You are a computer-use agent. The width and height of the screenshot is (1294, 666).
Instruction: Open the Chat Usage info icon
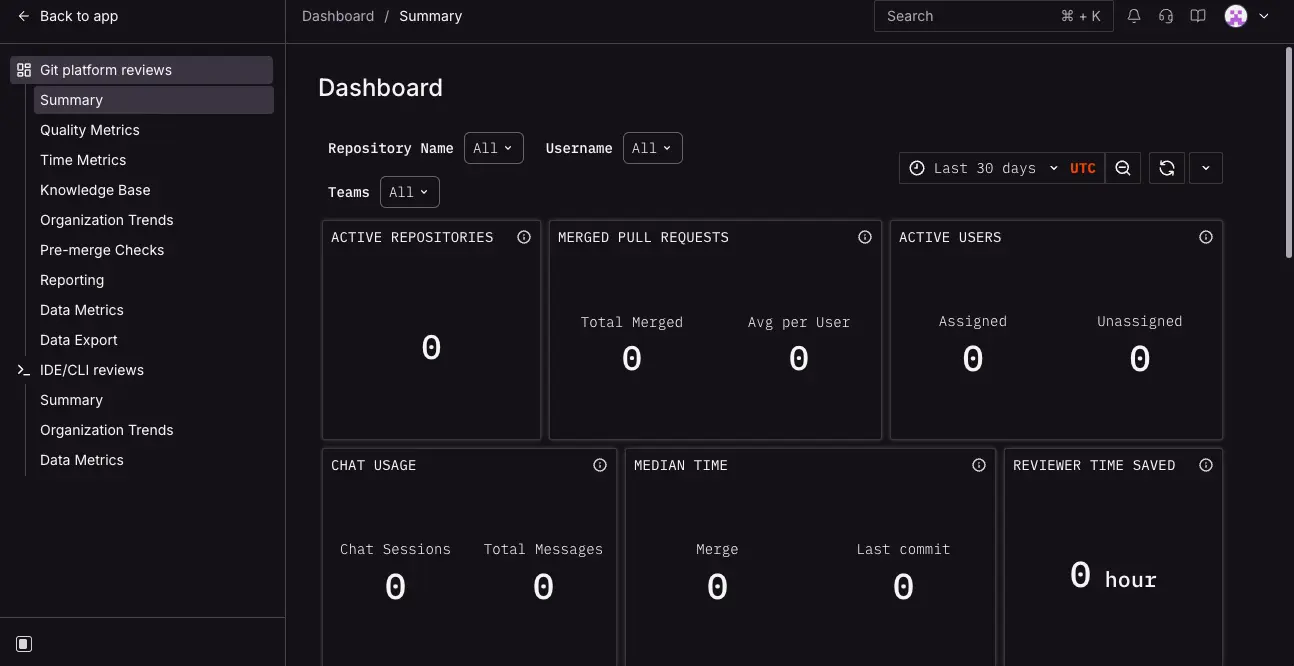tap(599, 464)
